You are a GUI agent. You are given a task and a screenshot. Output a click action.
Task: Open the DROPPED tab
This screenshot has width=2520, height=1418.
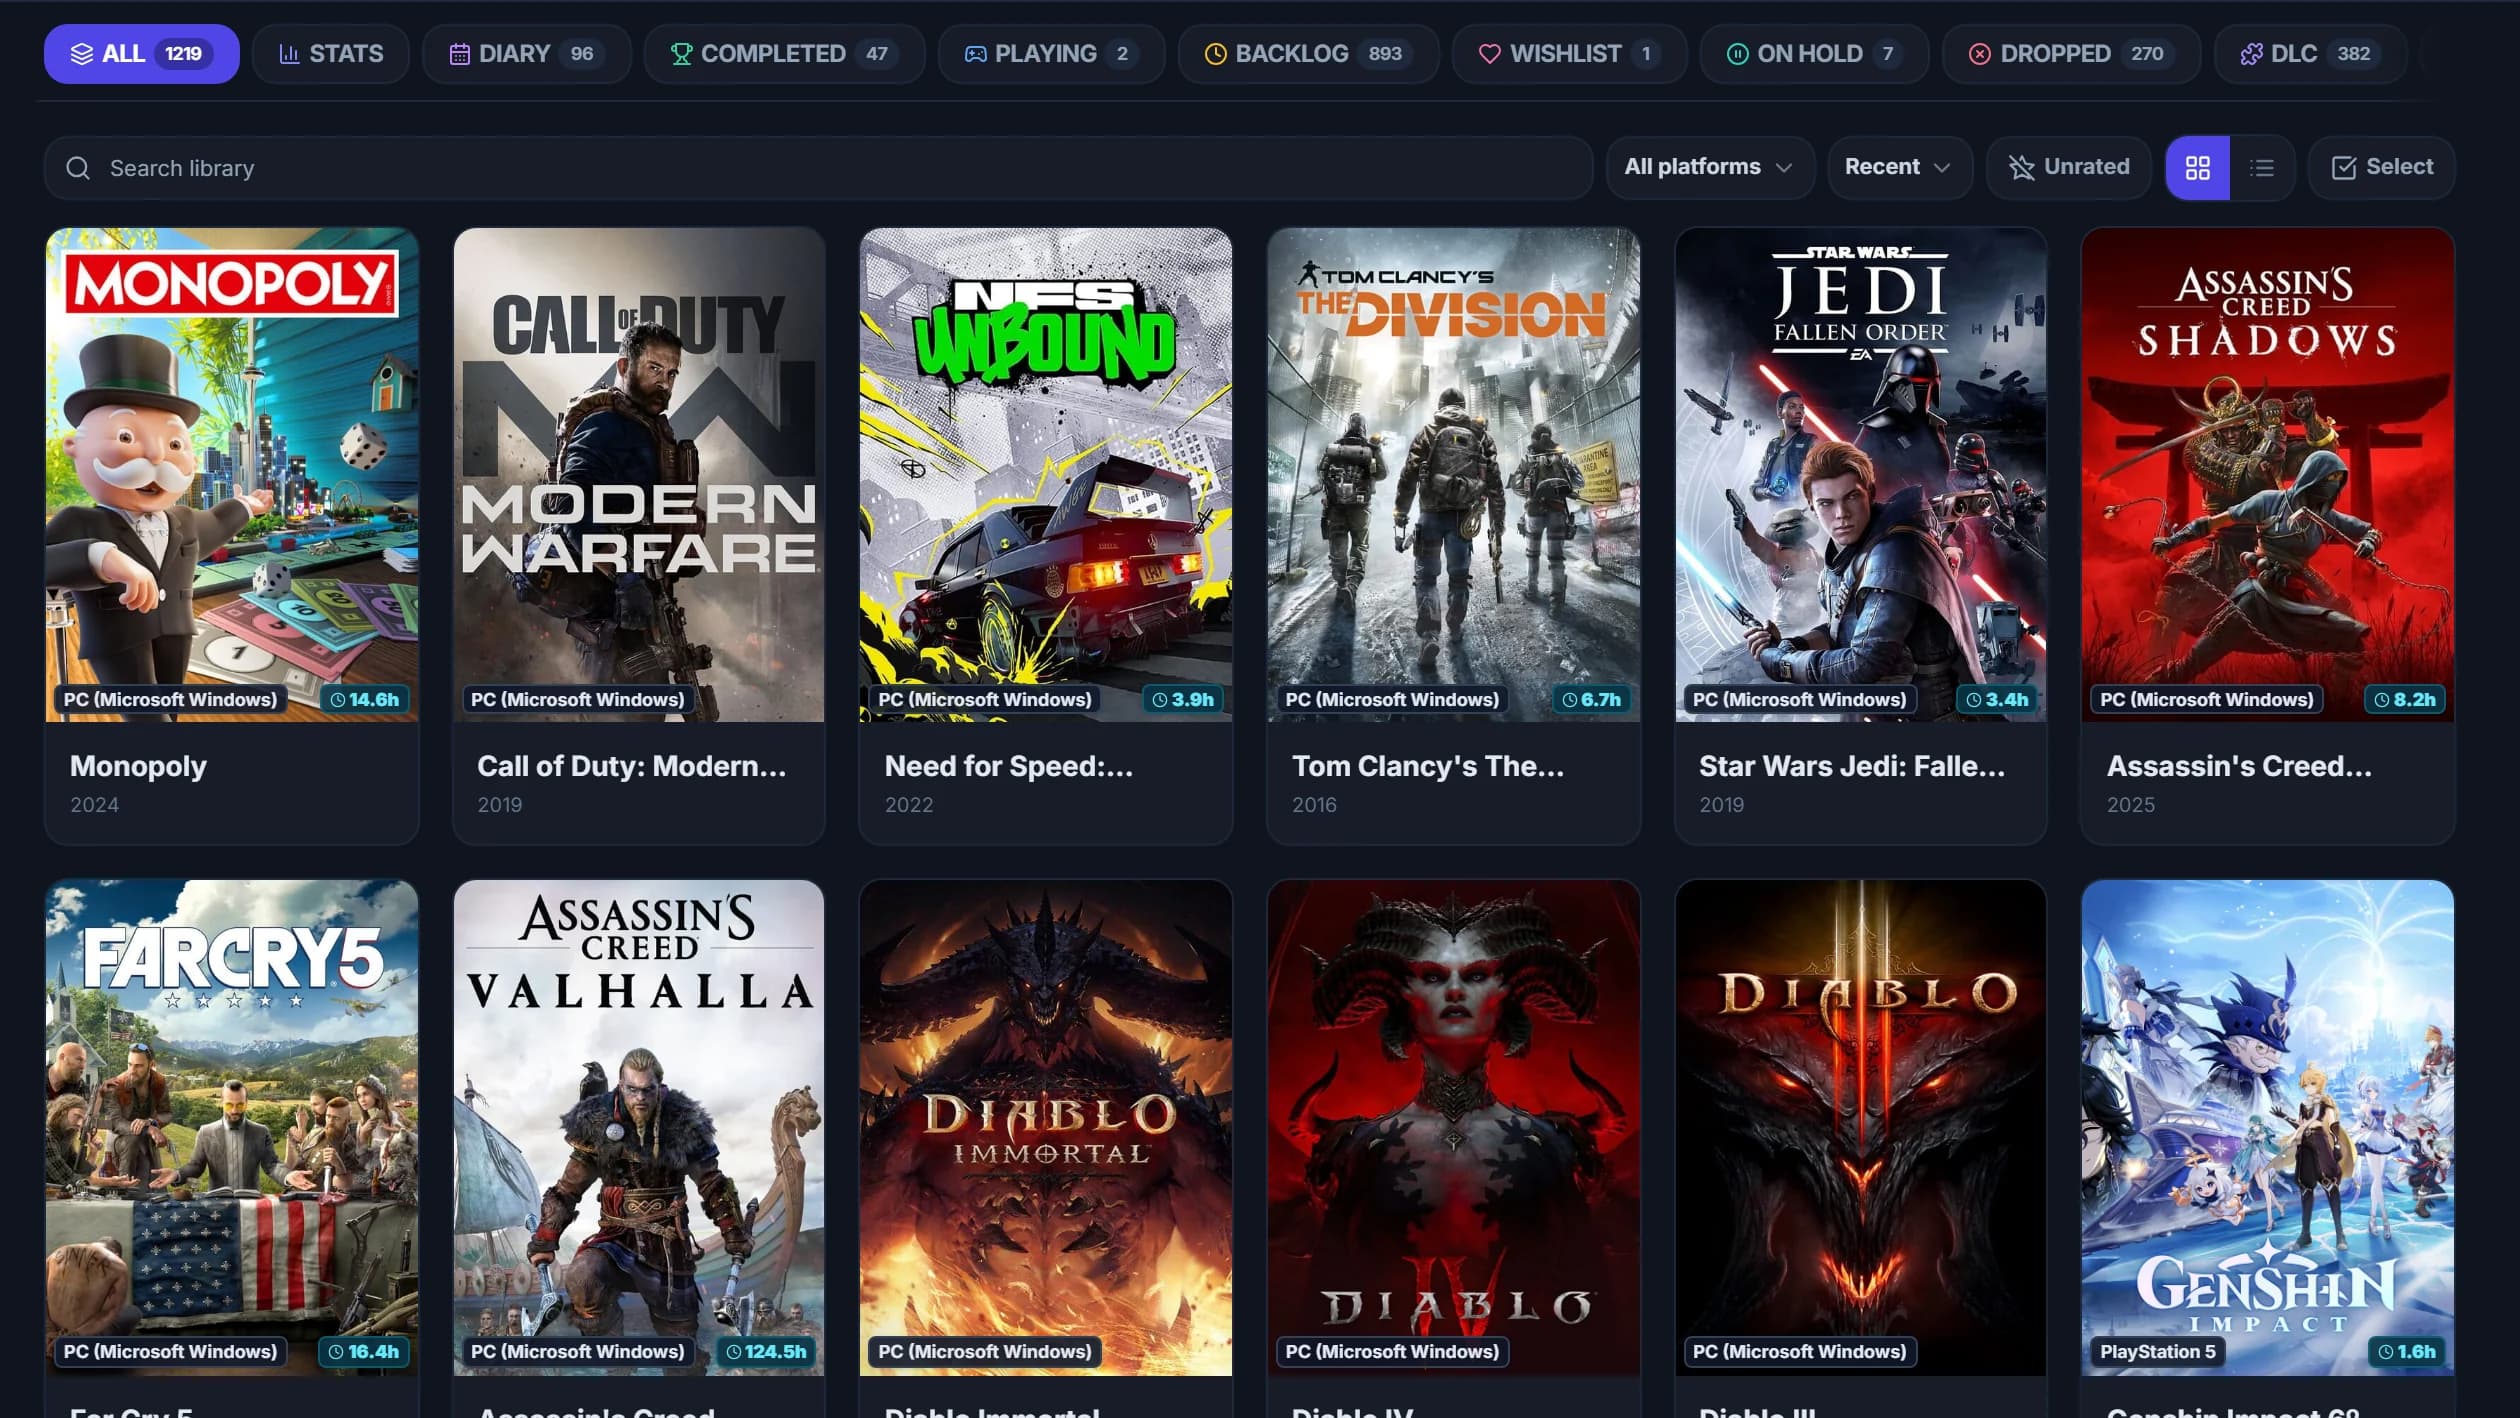pos(2071,54)
